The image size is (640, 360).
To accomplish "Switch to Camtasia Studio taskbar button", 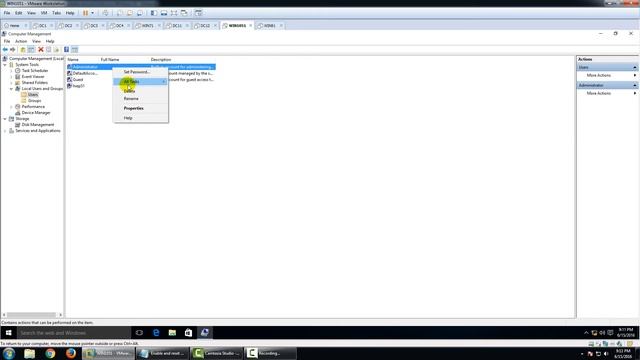I will pos(217,353).
